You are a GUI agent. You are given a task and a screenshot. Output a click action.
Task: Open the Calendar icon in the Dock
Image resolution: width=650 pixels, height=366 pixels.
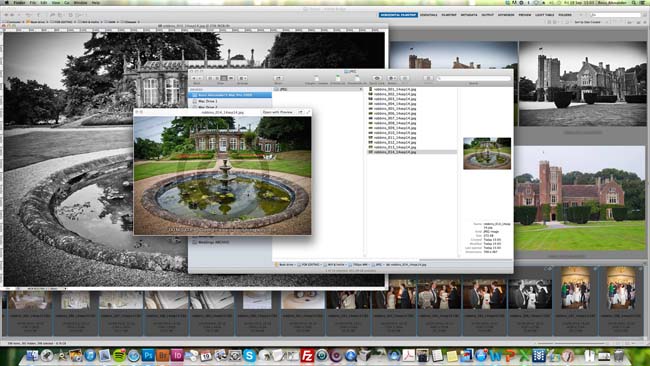[206, 355]
